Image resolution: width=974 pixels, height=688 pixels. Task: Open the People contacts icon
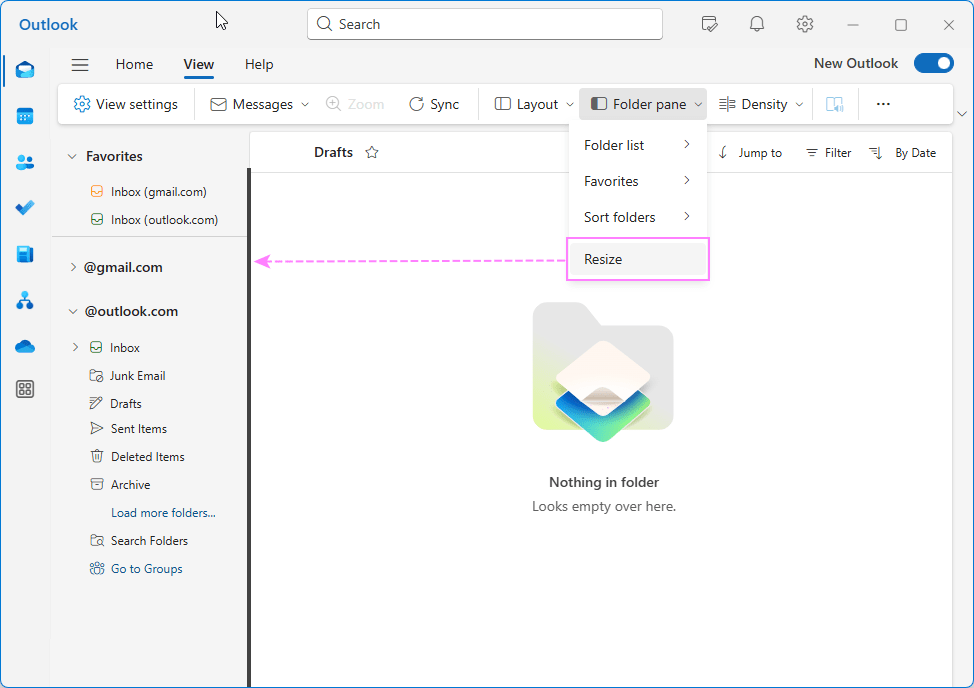[x=25, y=163]
